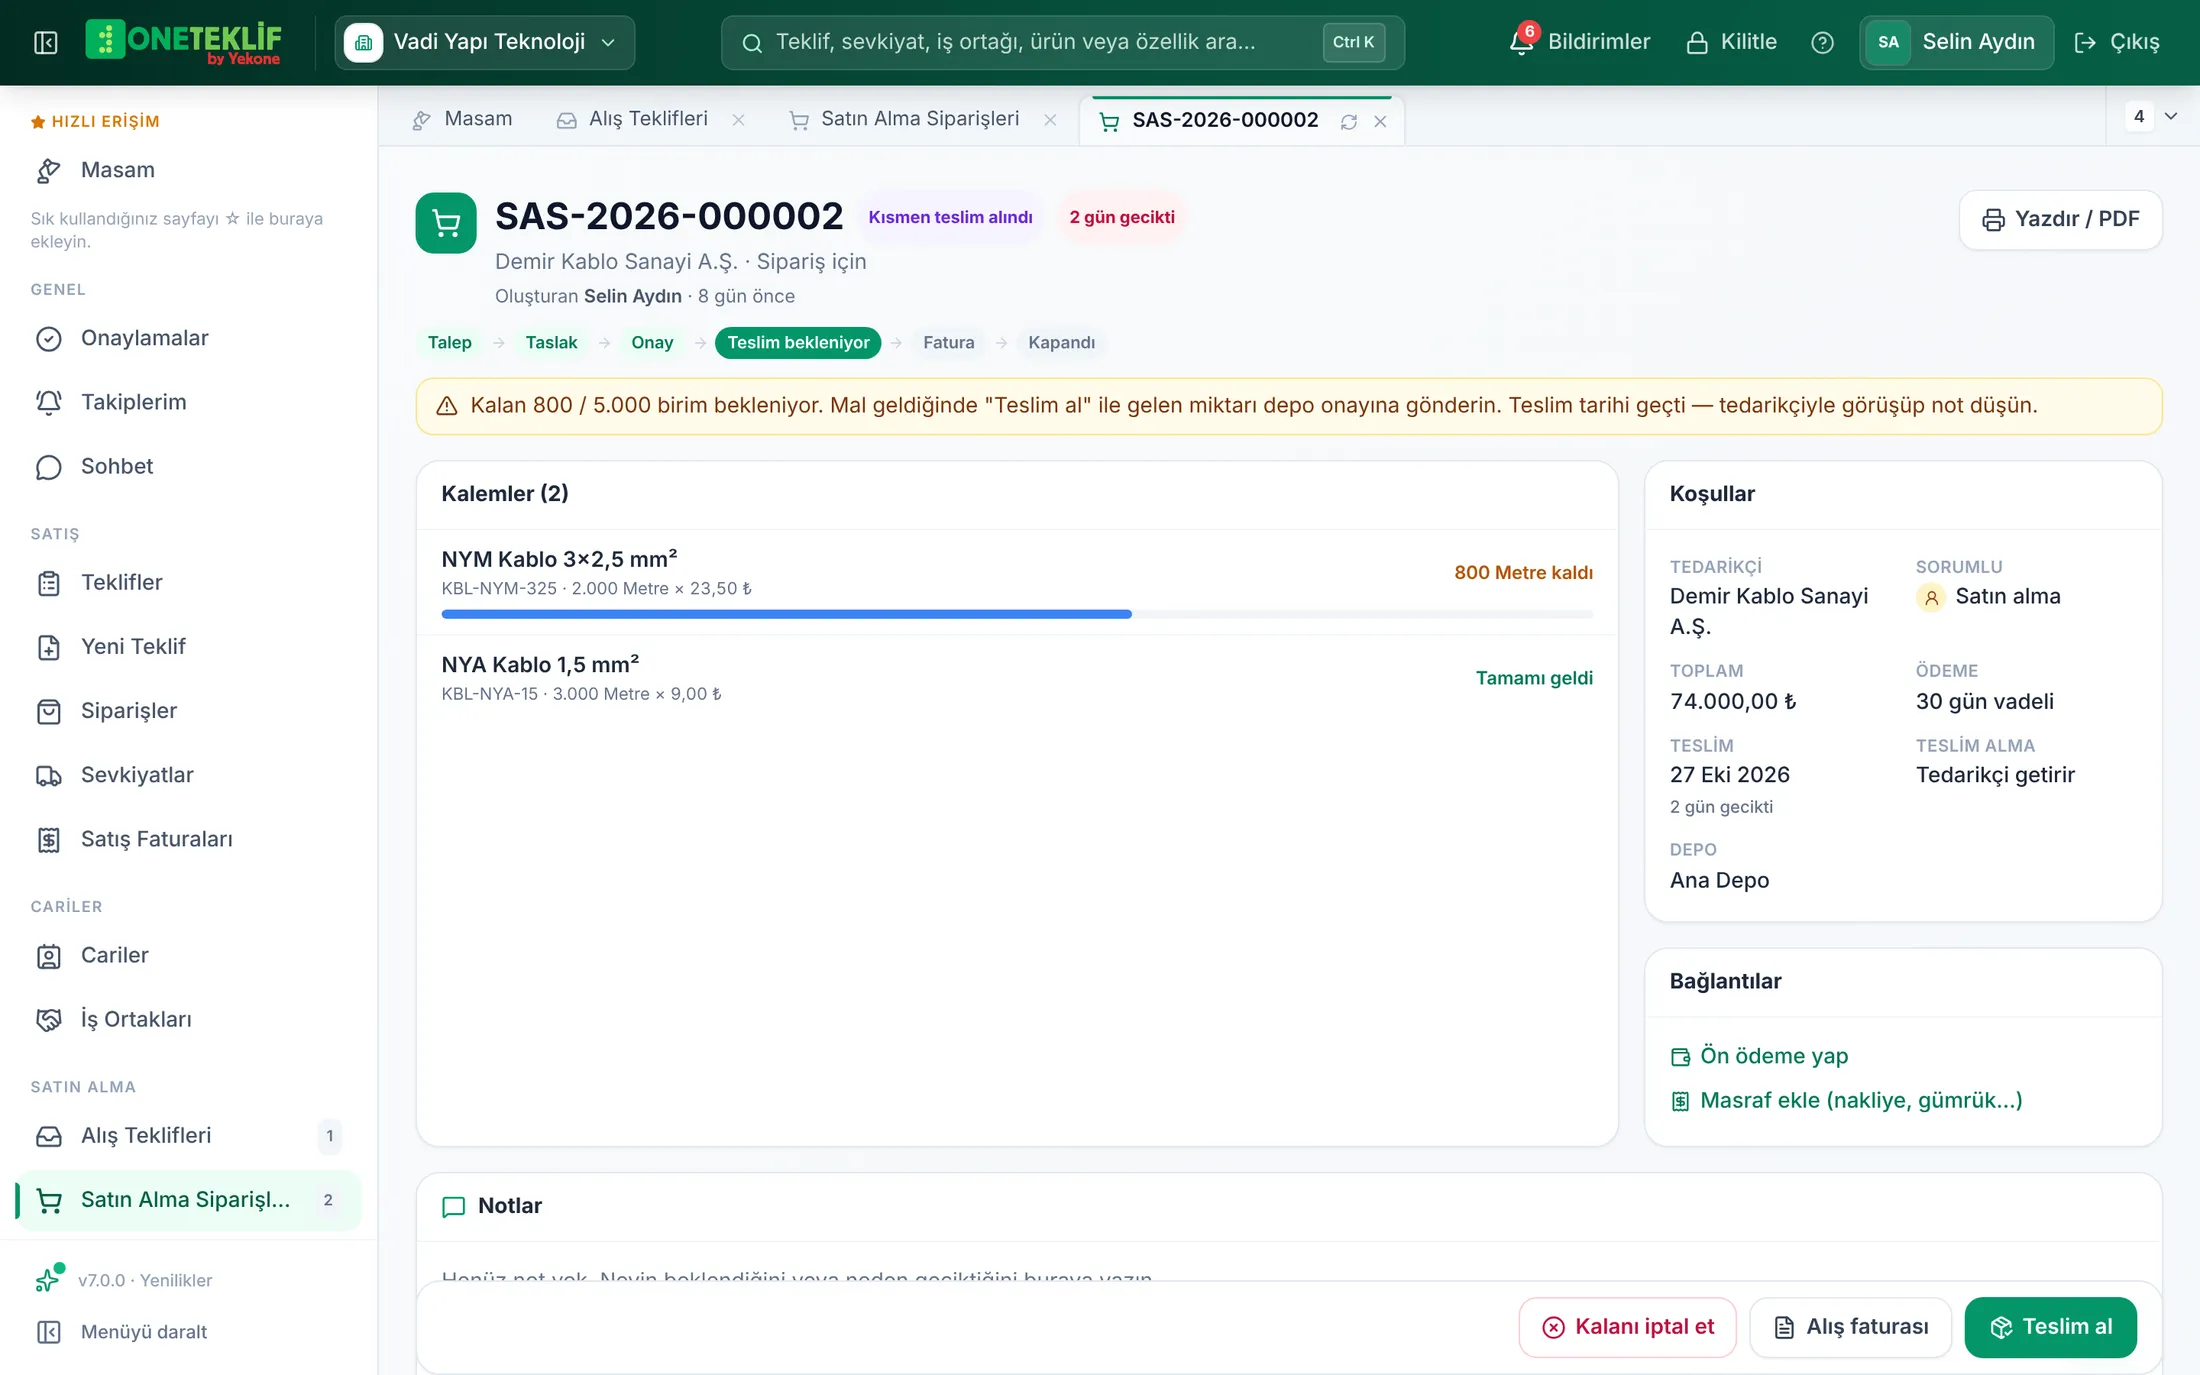2200x1375 pixels.
Task: Open Onaylamalar in the sidebar
Action: coord(188,338)
